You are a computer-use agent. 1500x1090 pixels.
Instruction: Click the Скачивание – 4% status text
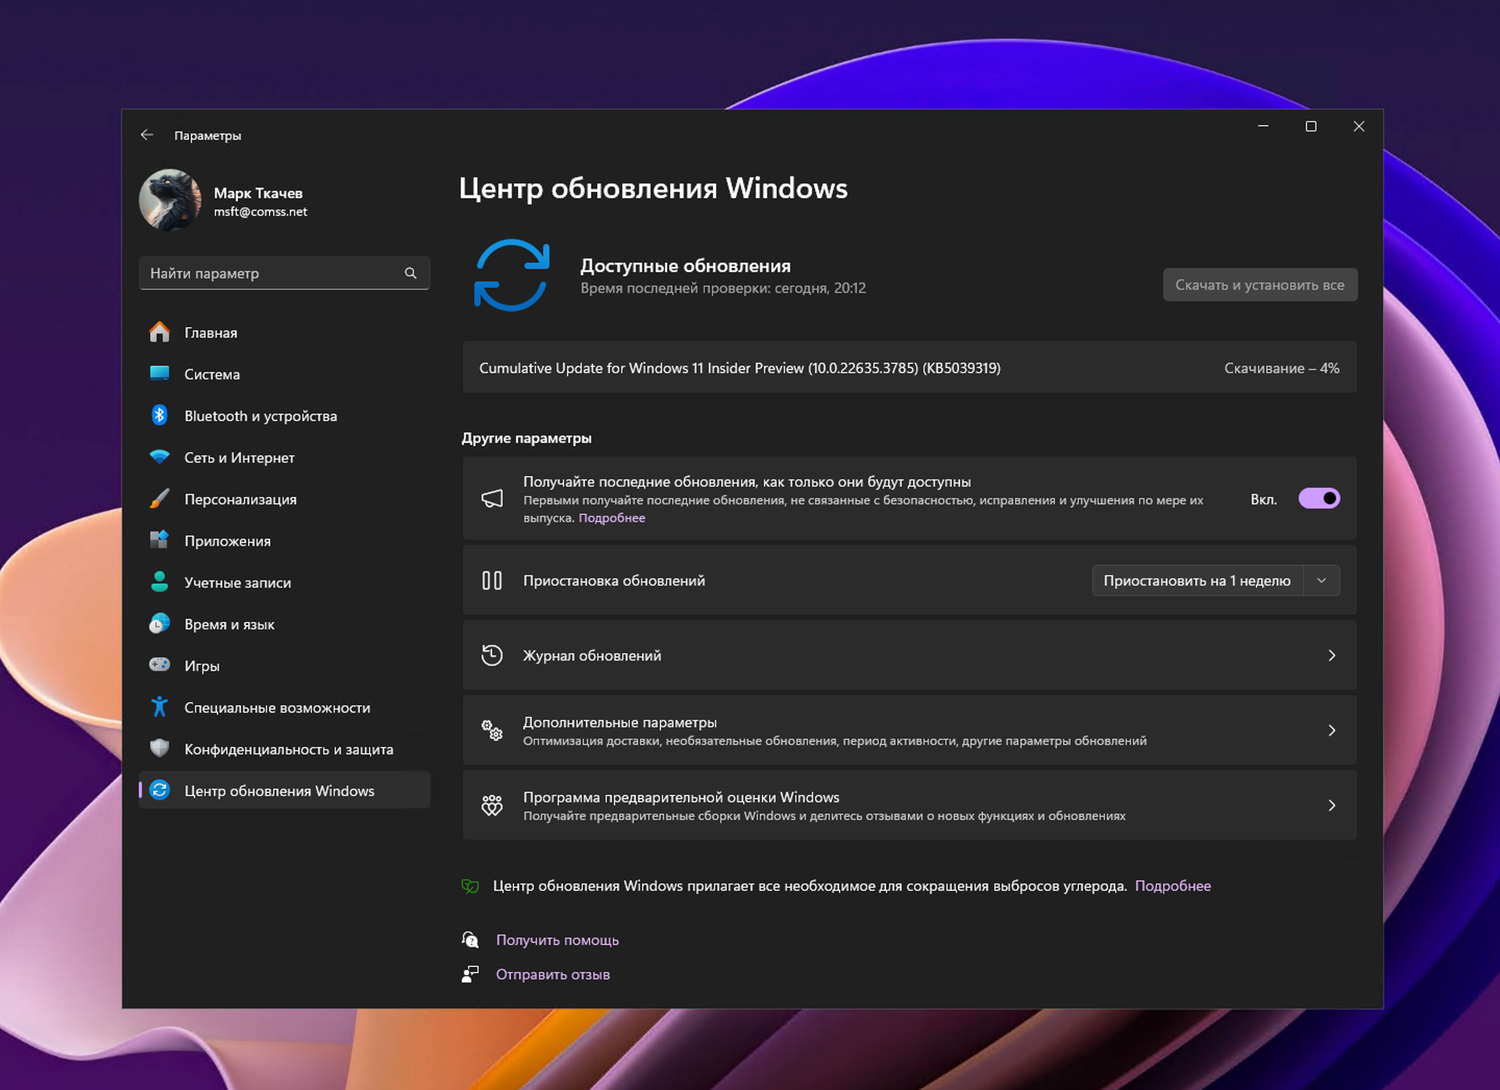point(1282,368)
